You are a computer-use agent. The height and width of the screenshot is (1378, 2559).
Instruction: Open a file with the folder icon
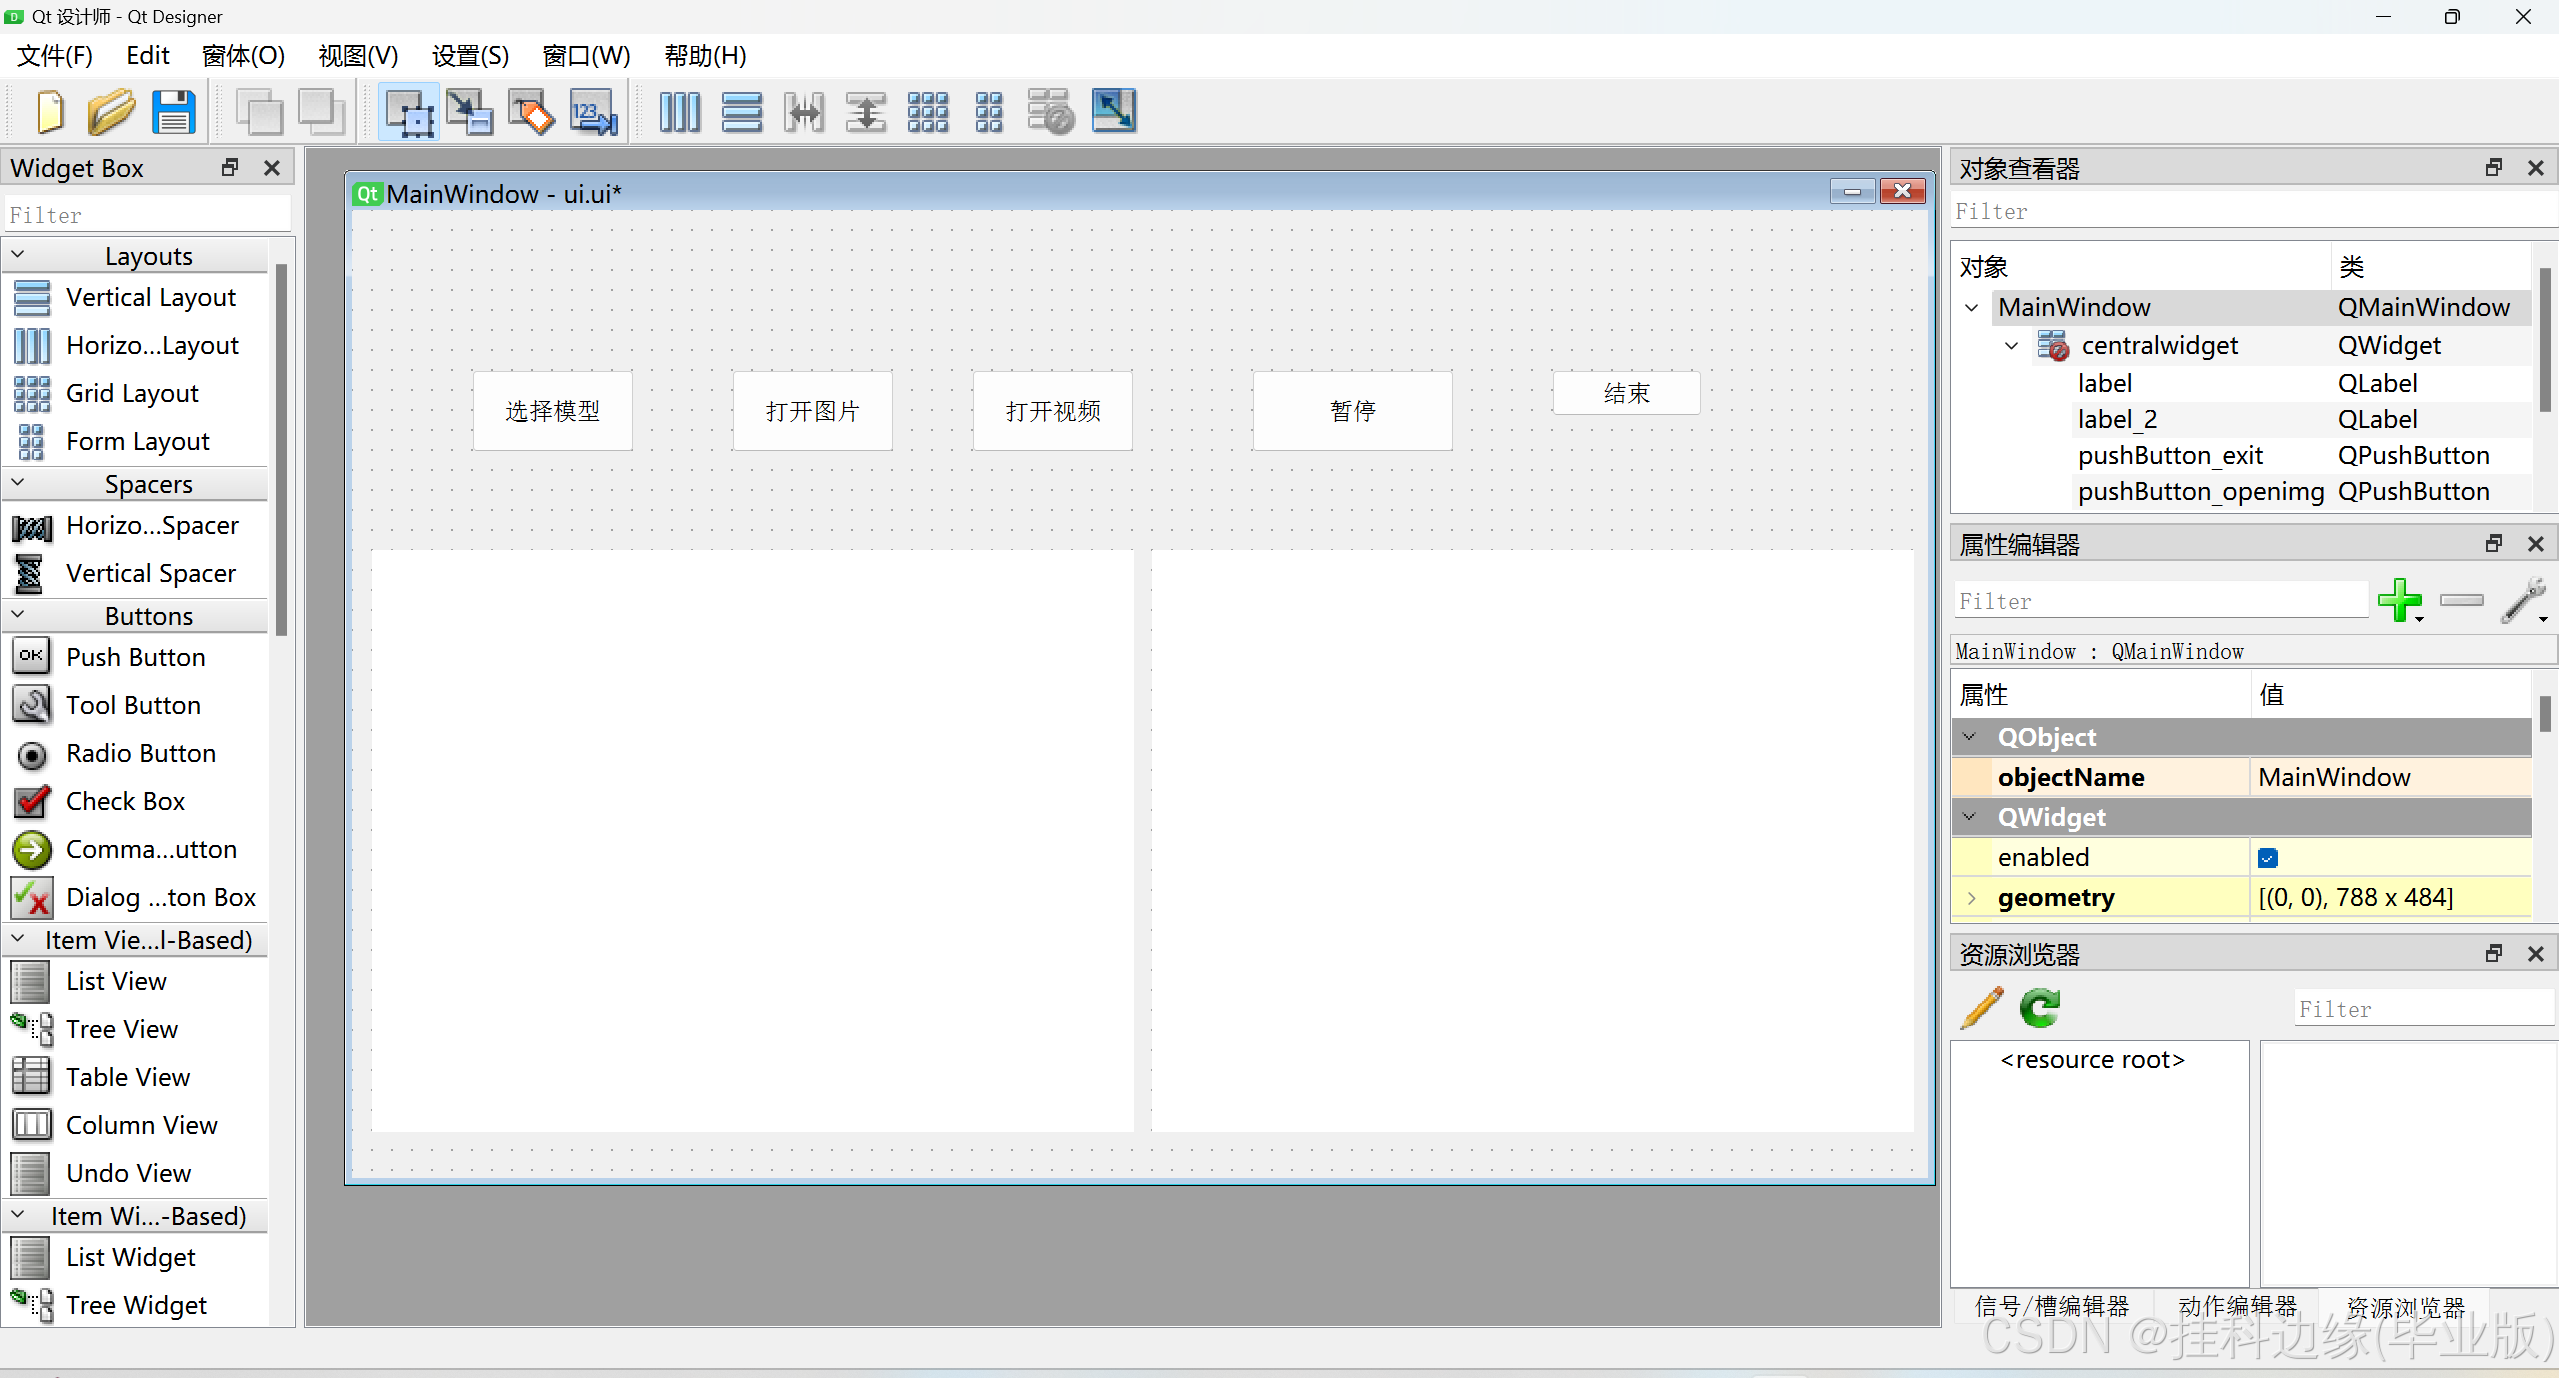111,112
